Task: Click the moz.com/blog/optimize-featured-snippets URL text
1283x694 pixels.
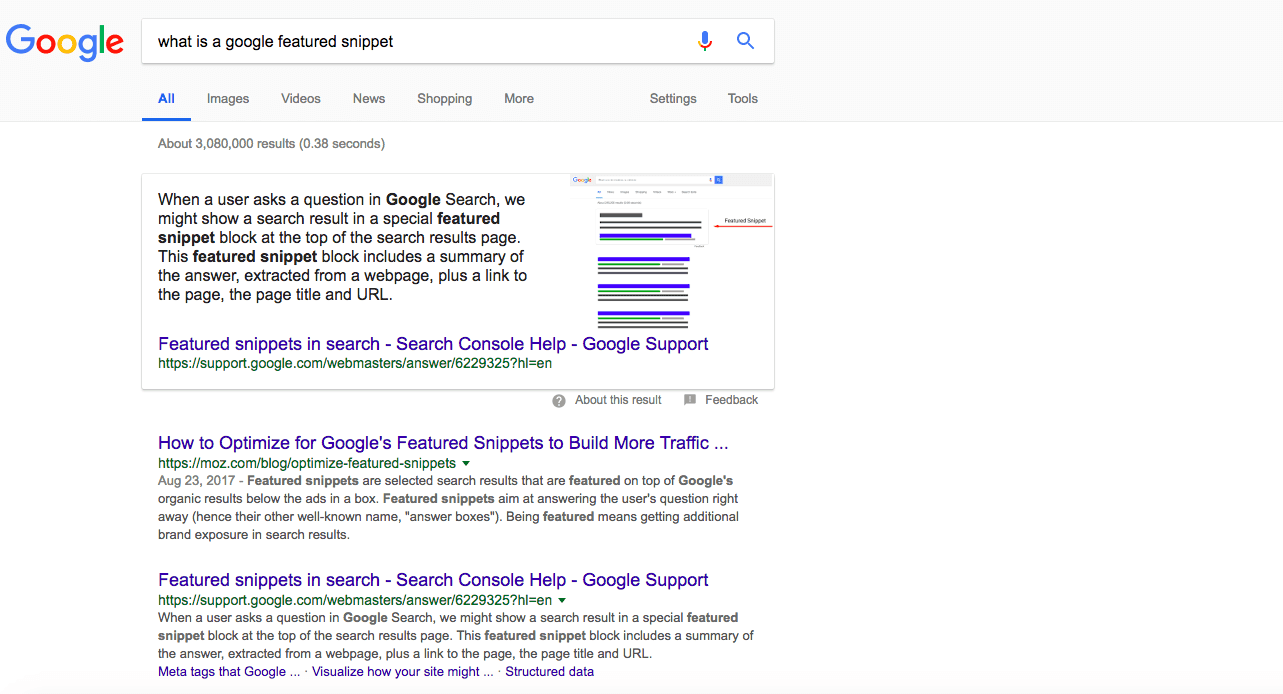Action: coord(307,464)
